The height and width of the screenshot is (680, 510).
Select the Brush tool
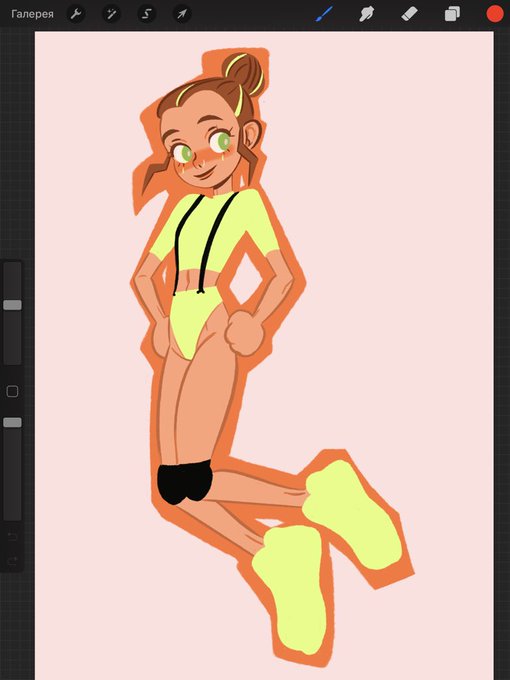(x=324, y=14)
